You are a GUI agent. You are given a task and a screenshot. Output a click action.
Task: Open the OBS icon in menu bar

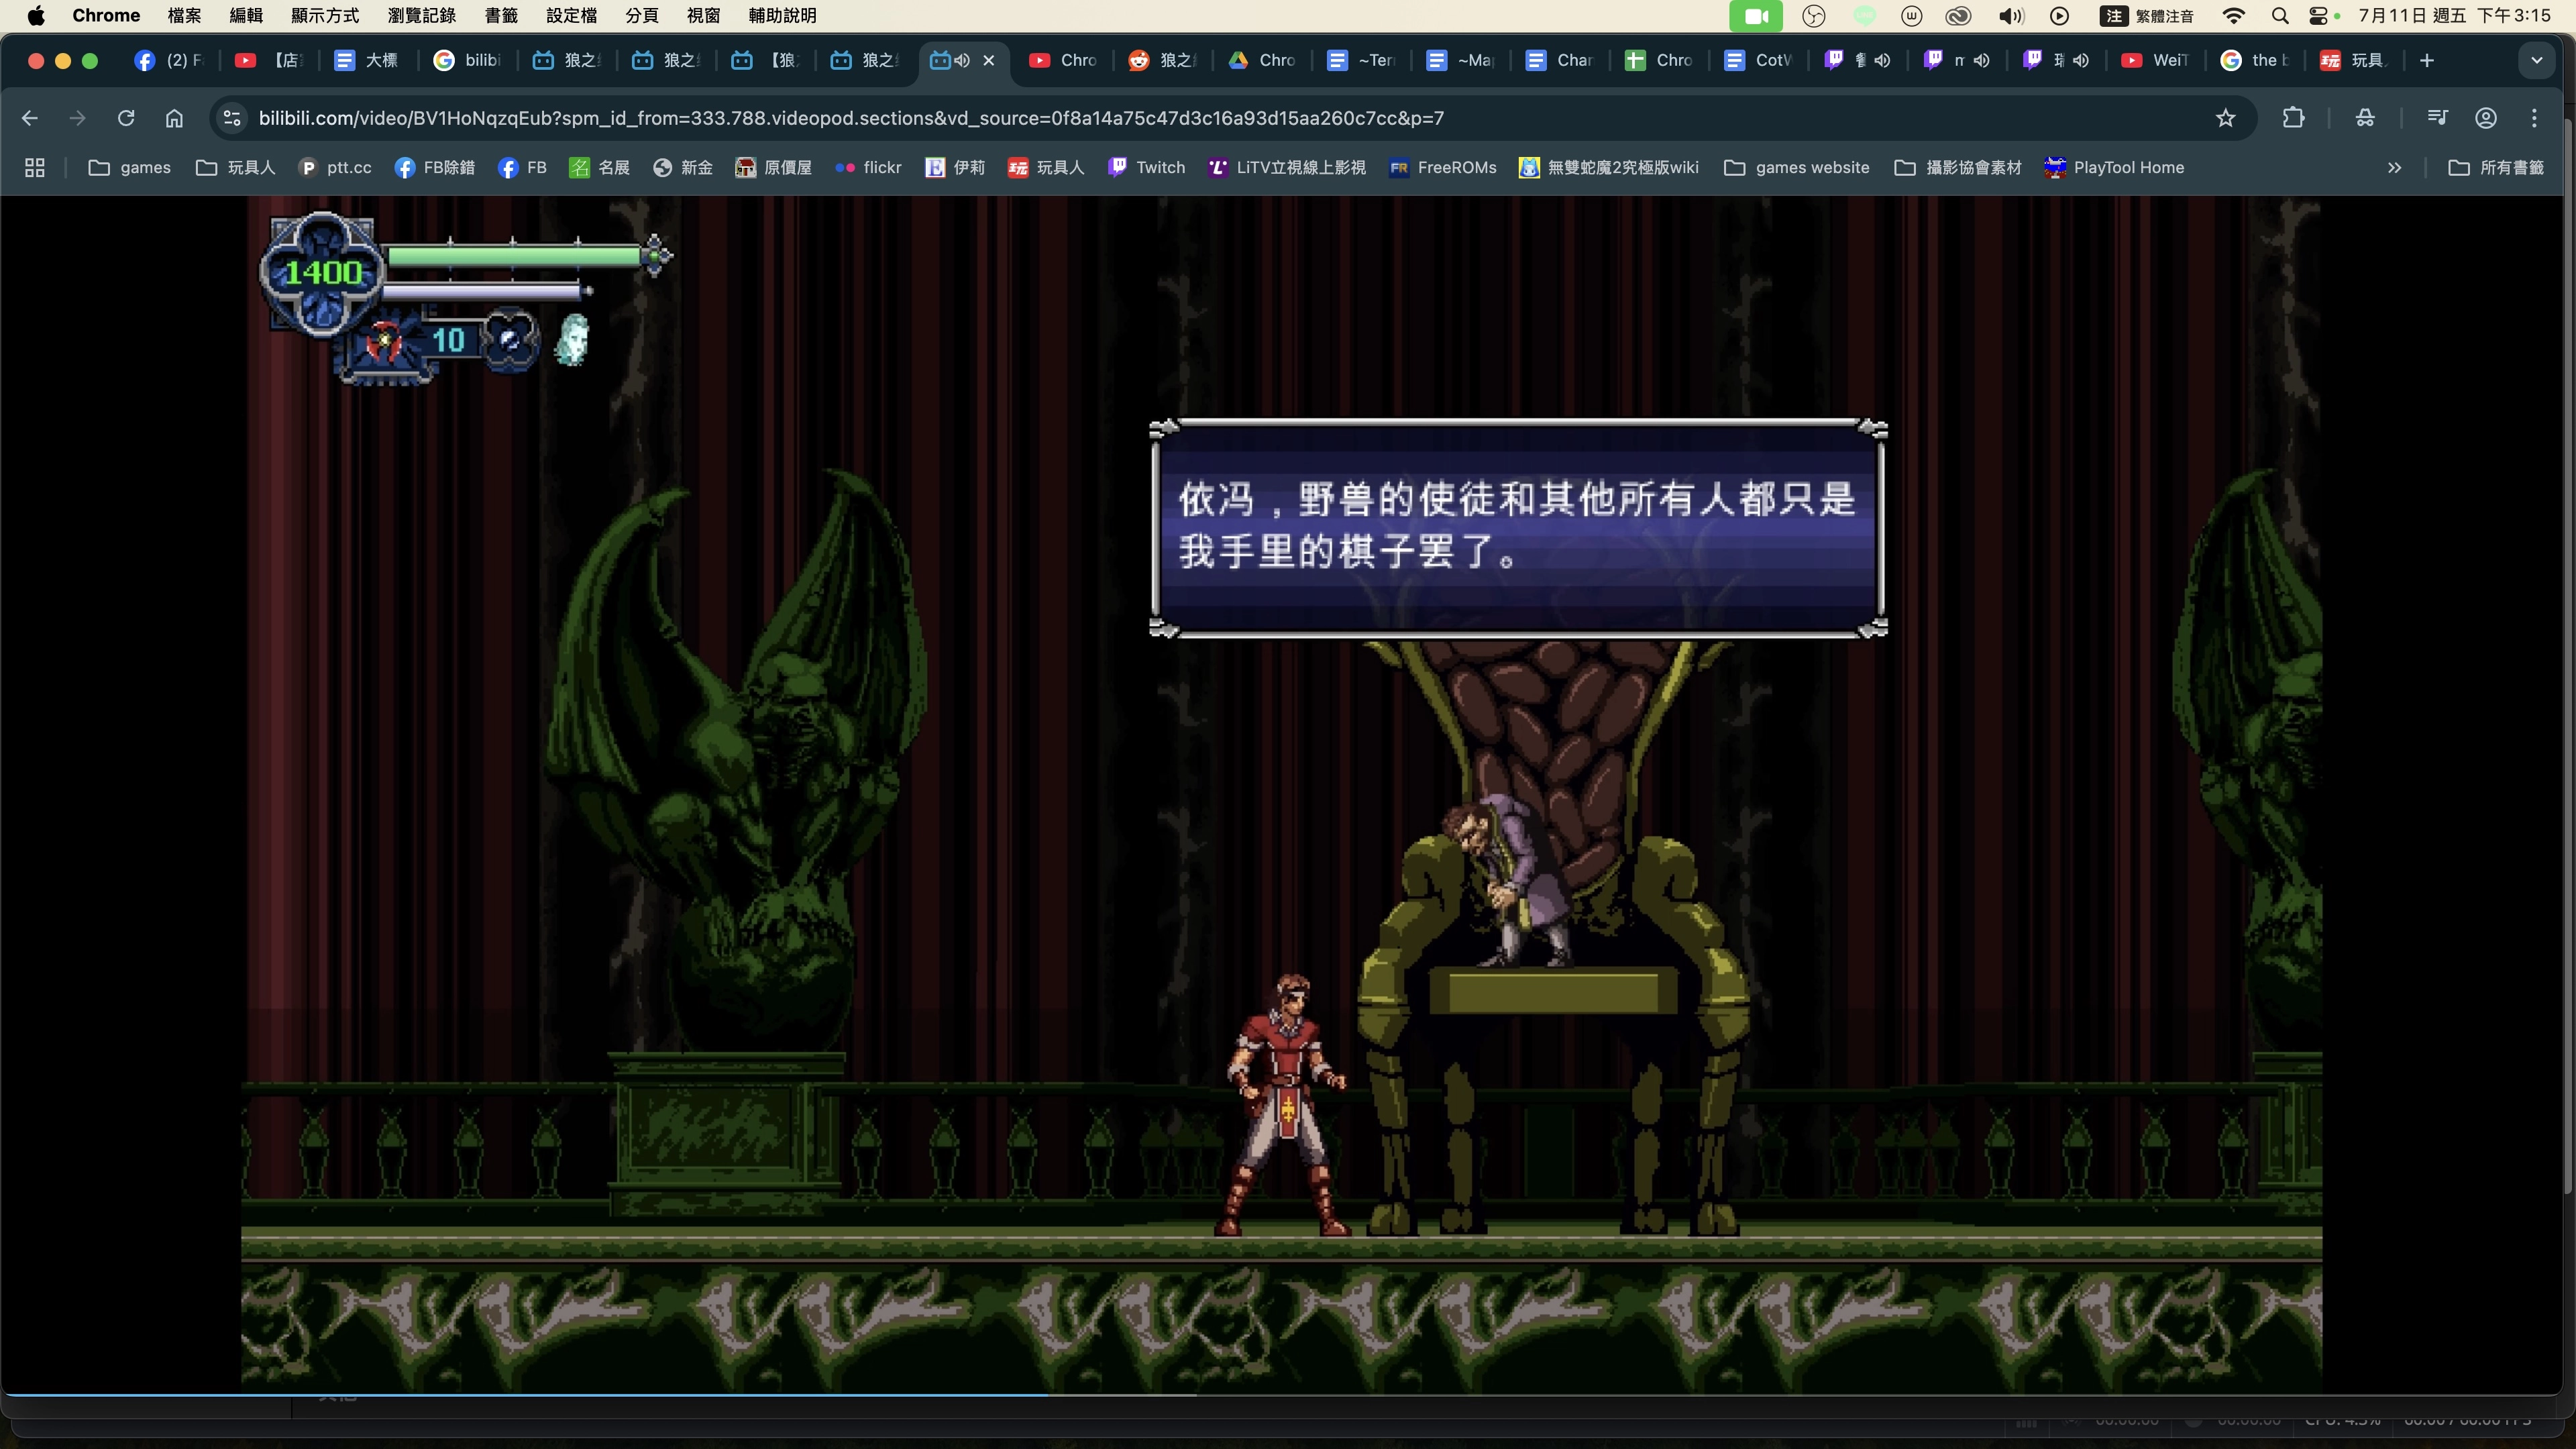pyautogui.click(x=1813, y=16)
